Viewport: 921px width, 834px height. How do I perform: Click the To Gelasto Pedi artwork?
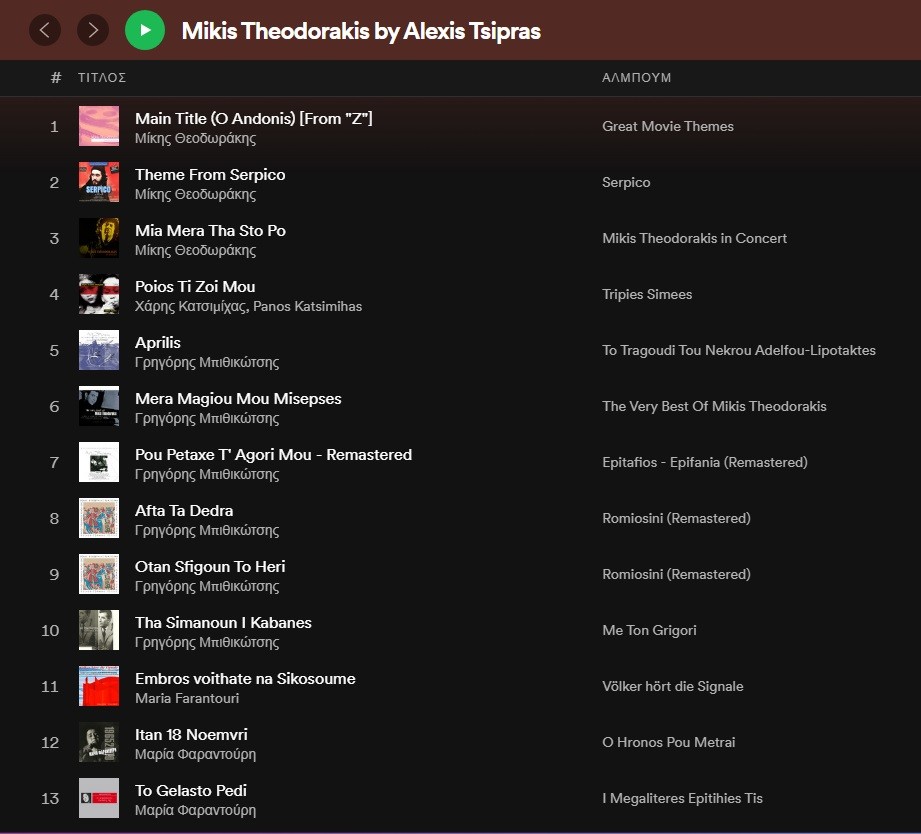(x=99, y=798)
